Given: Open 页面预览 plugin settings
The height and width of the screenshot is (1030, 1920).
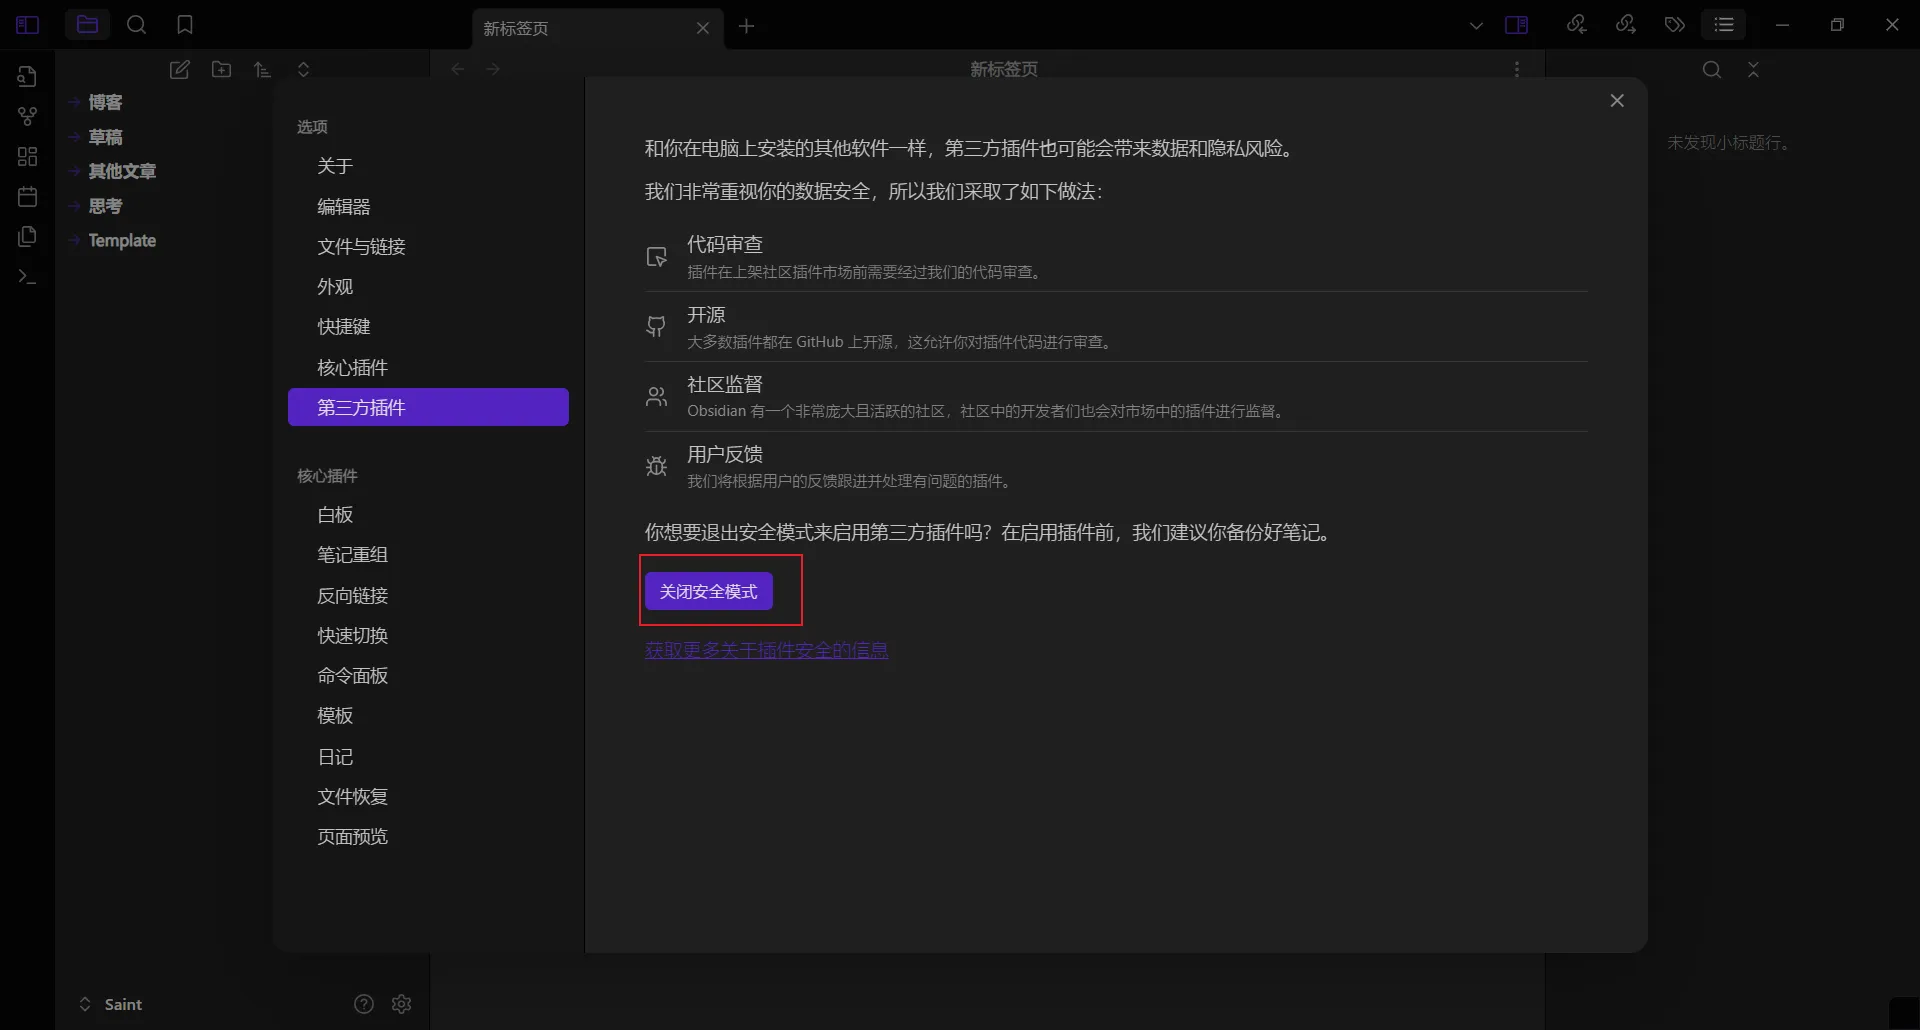Looking at the screenshot, I should coord(428,837).
